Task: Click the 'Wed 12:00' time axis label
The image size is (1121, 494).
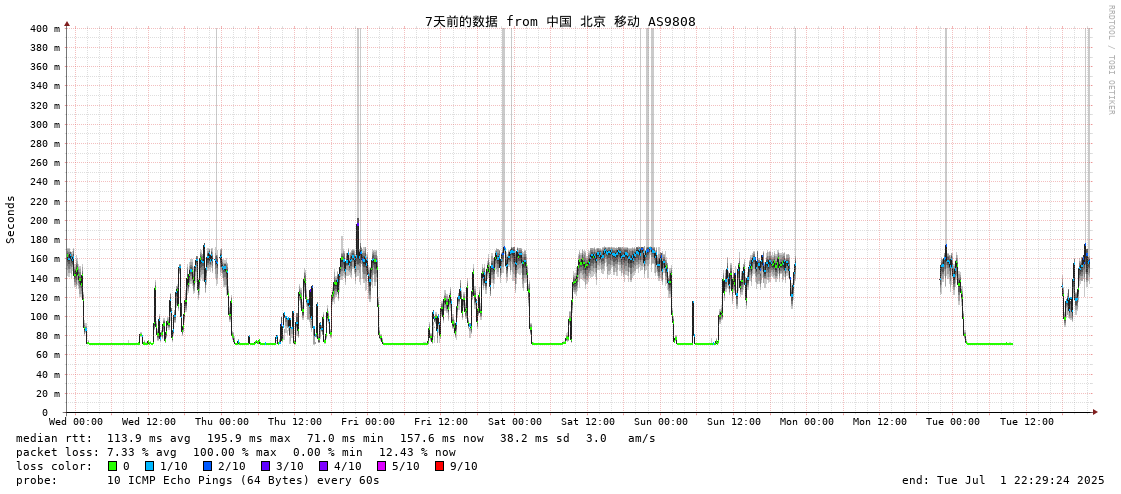Action: pos(149,422)
